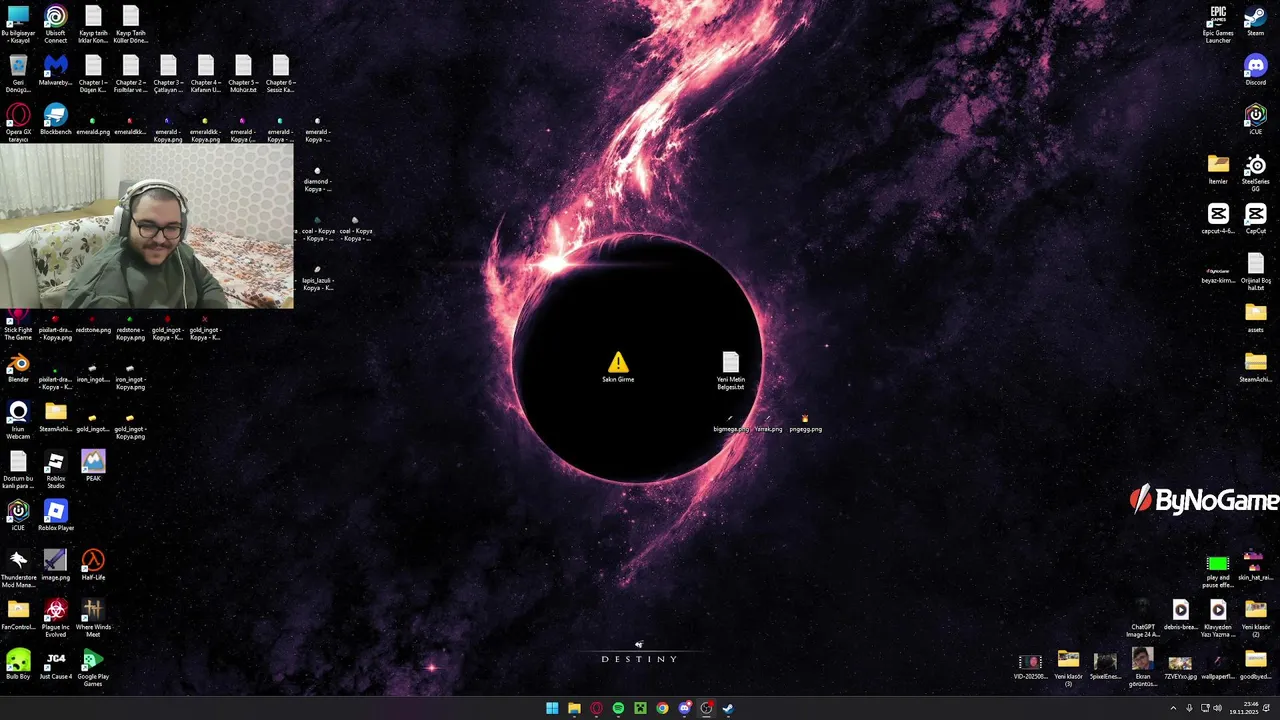
Task: Open the Thunderstore Mod Manager shortcut
Action: click(18, 568)
